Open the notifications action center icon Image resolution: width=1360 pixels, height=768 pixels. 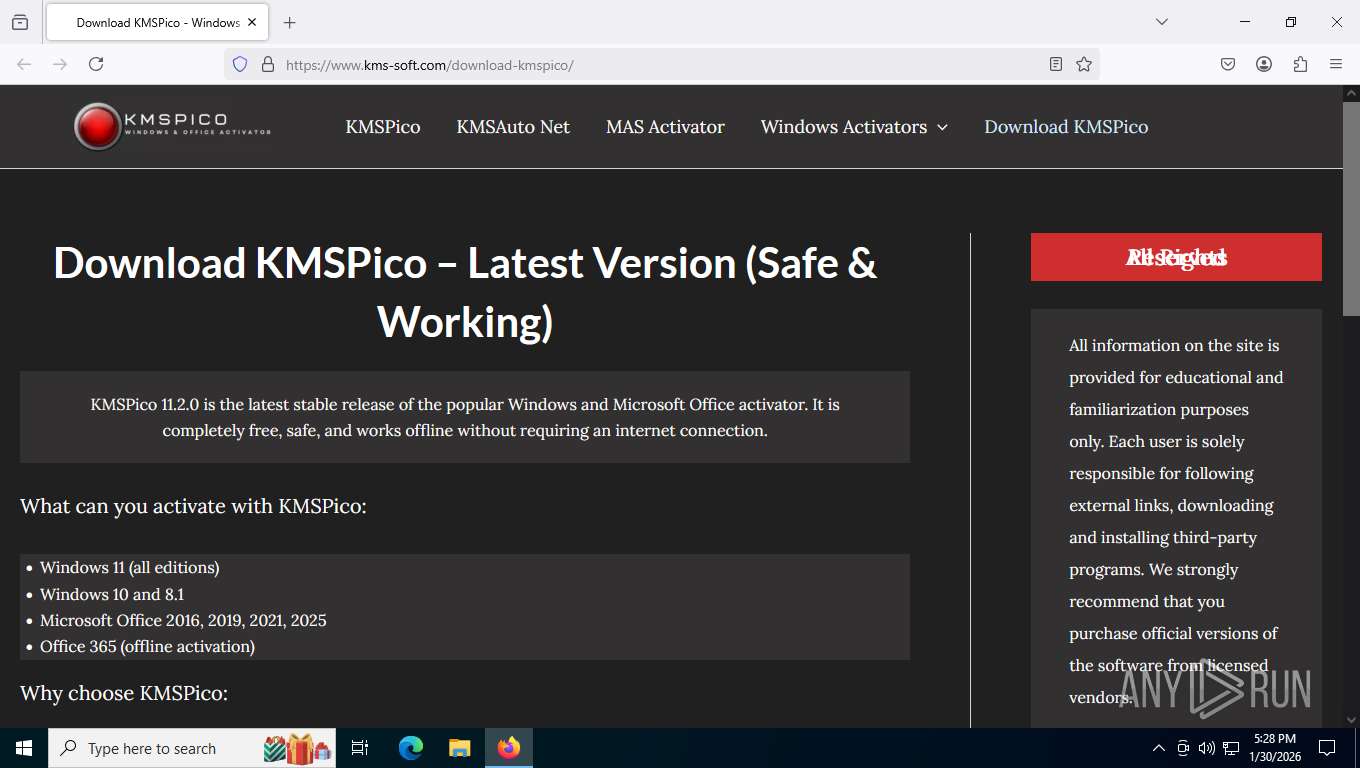[x=1327, y=748]
